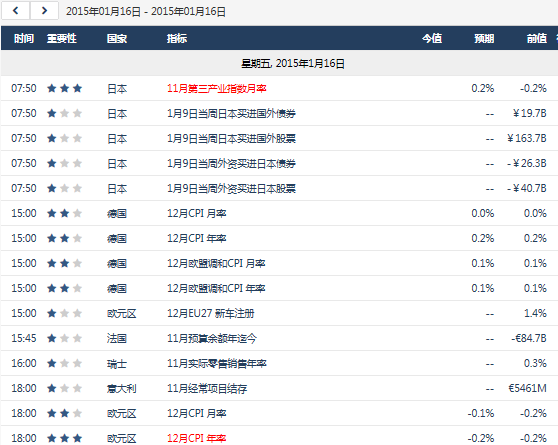Viewport: 558px width, 445px height.
Task: Click the previous value 0.3% in 瑞士 row
Action: click(x=535, y=363)
